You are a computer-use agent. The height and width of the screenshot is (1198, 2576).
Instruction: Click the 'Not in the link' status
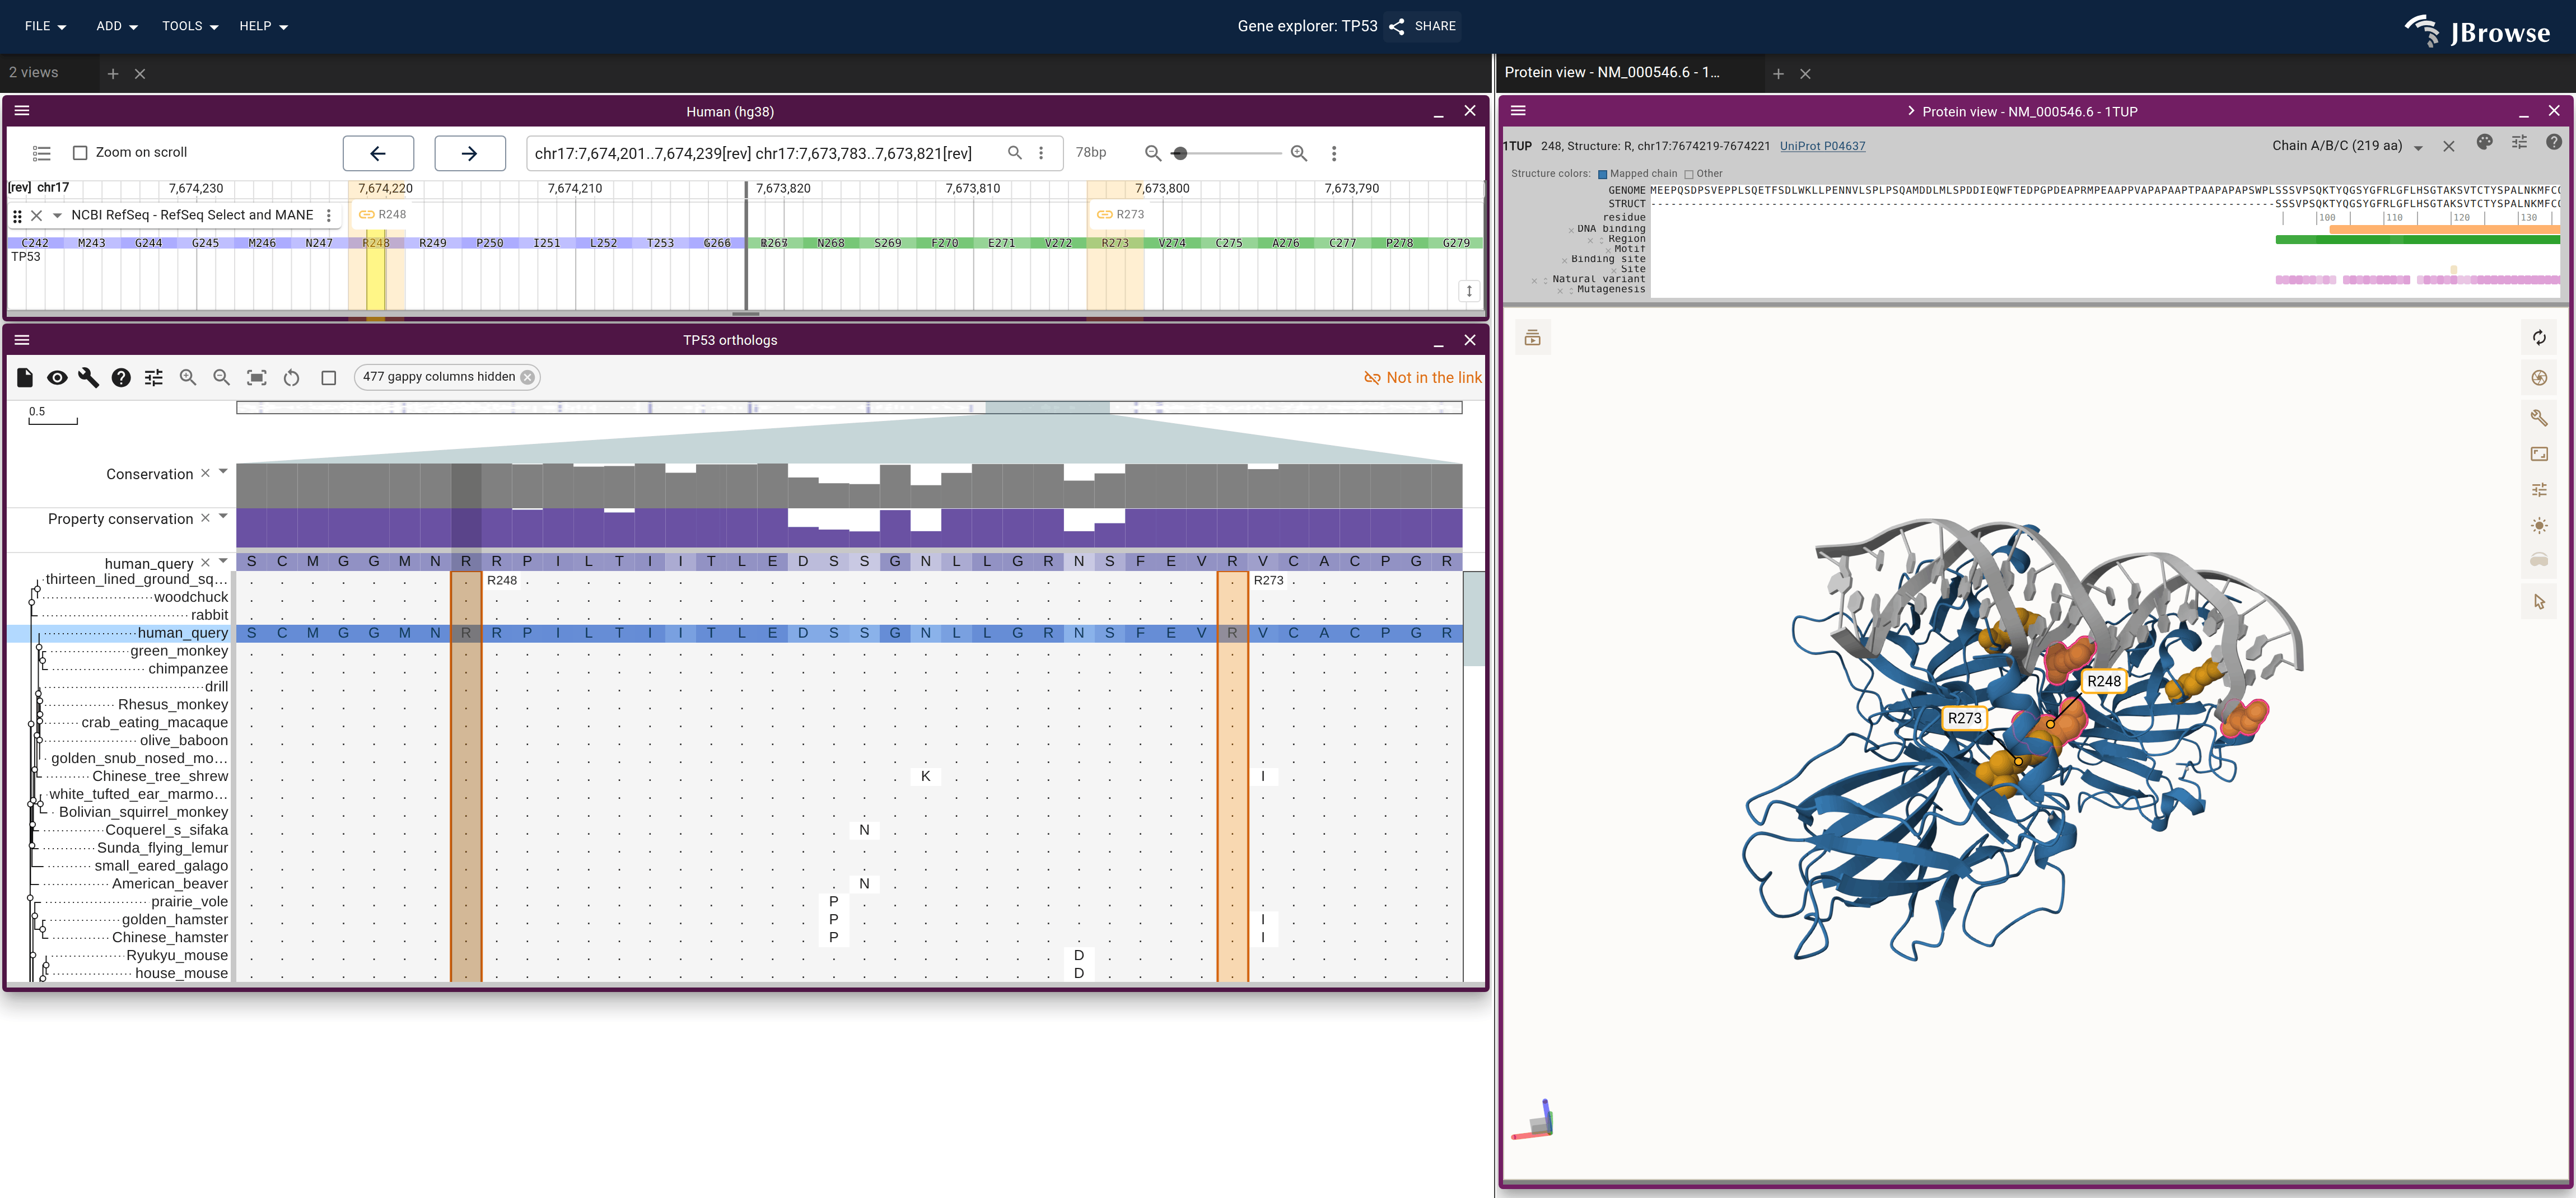pyautogui.click(x=1422, y=377)
